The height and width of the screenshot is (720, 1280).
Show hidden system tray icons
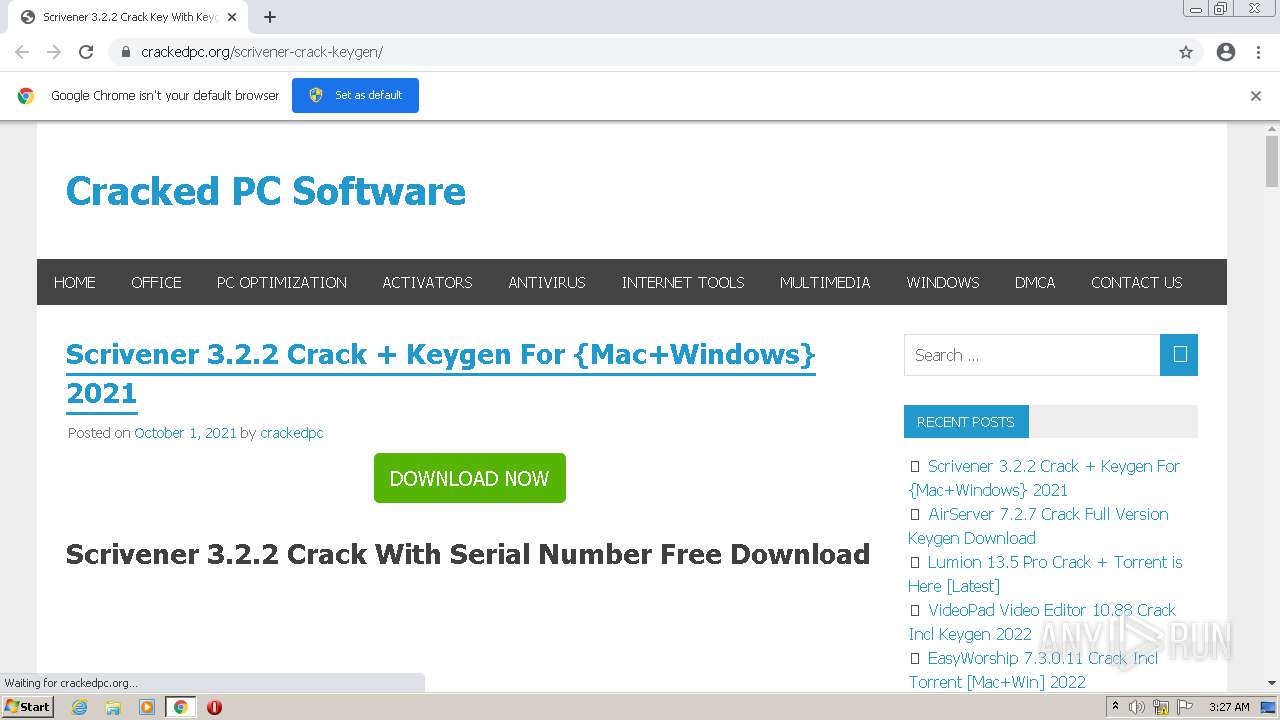[1115, 707]
